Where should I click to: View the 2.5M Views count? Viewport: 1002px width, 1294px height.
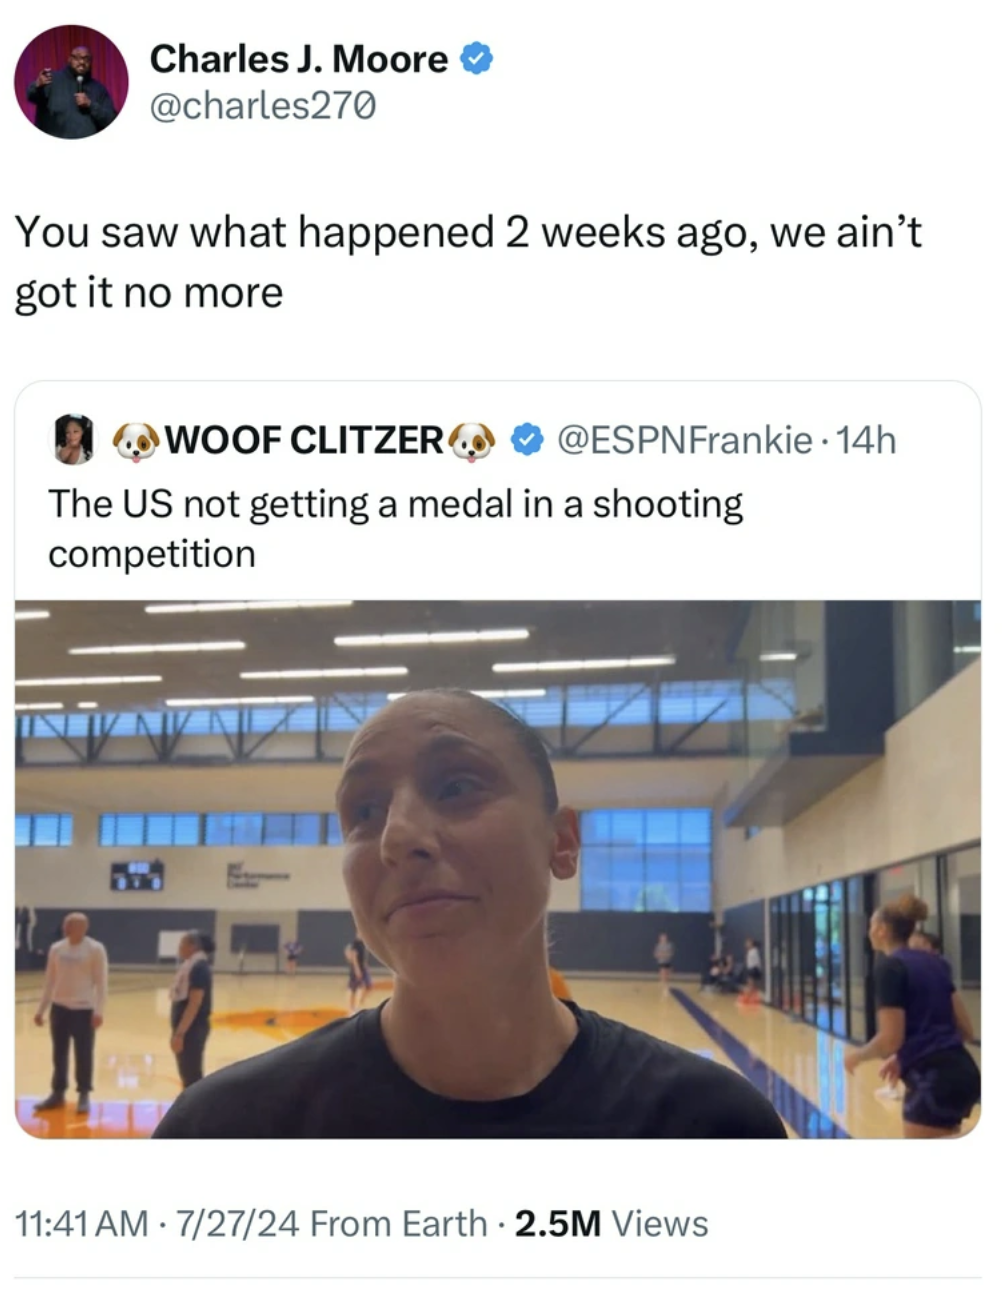click(x=611, y=1223)
